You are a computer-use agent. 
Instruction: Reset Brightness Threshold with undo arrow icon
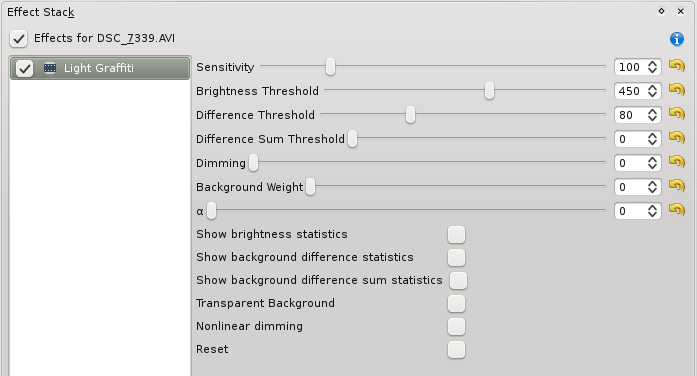[x=677, y=90]
